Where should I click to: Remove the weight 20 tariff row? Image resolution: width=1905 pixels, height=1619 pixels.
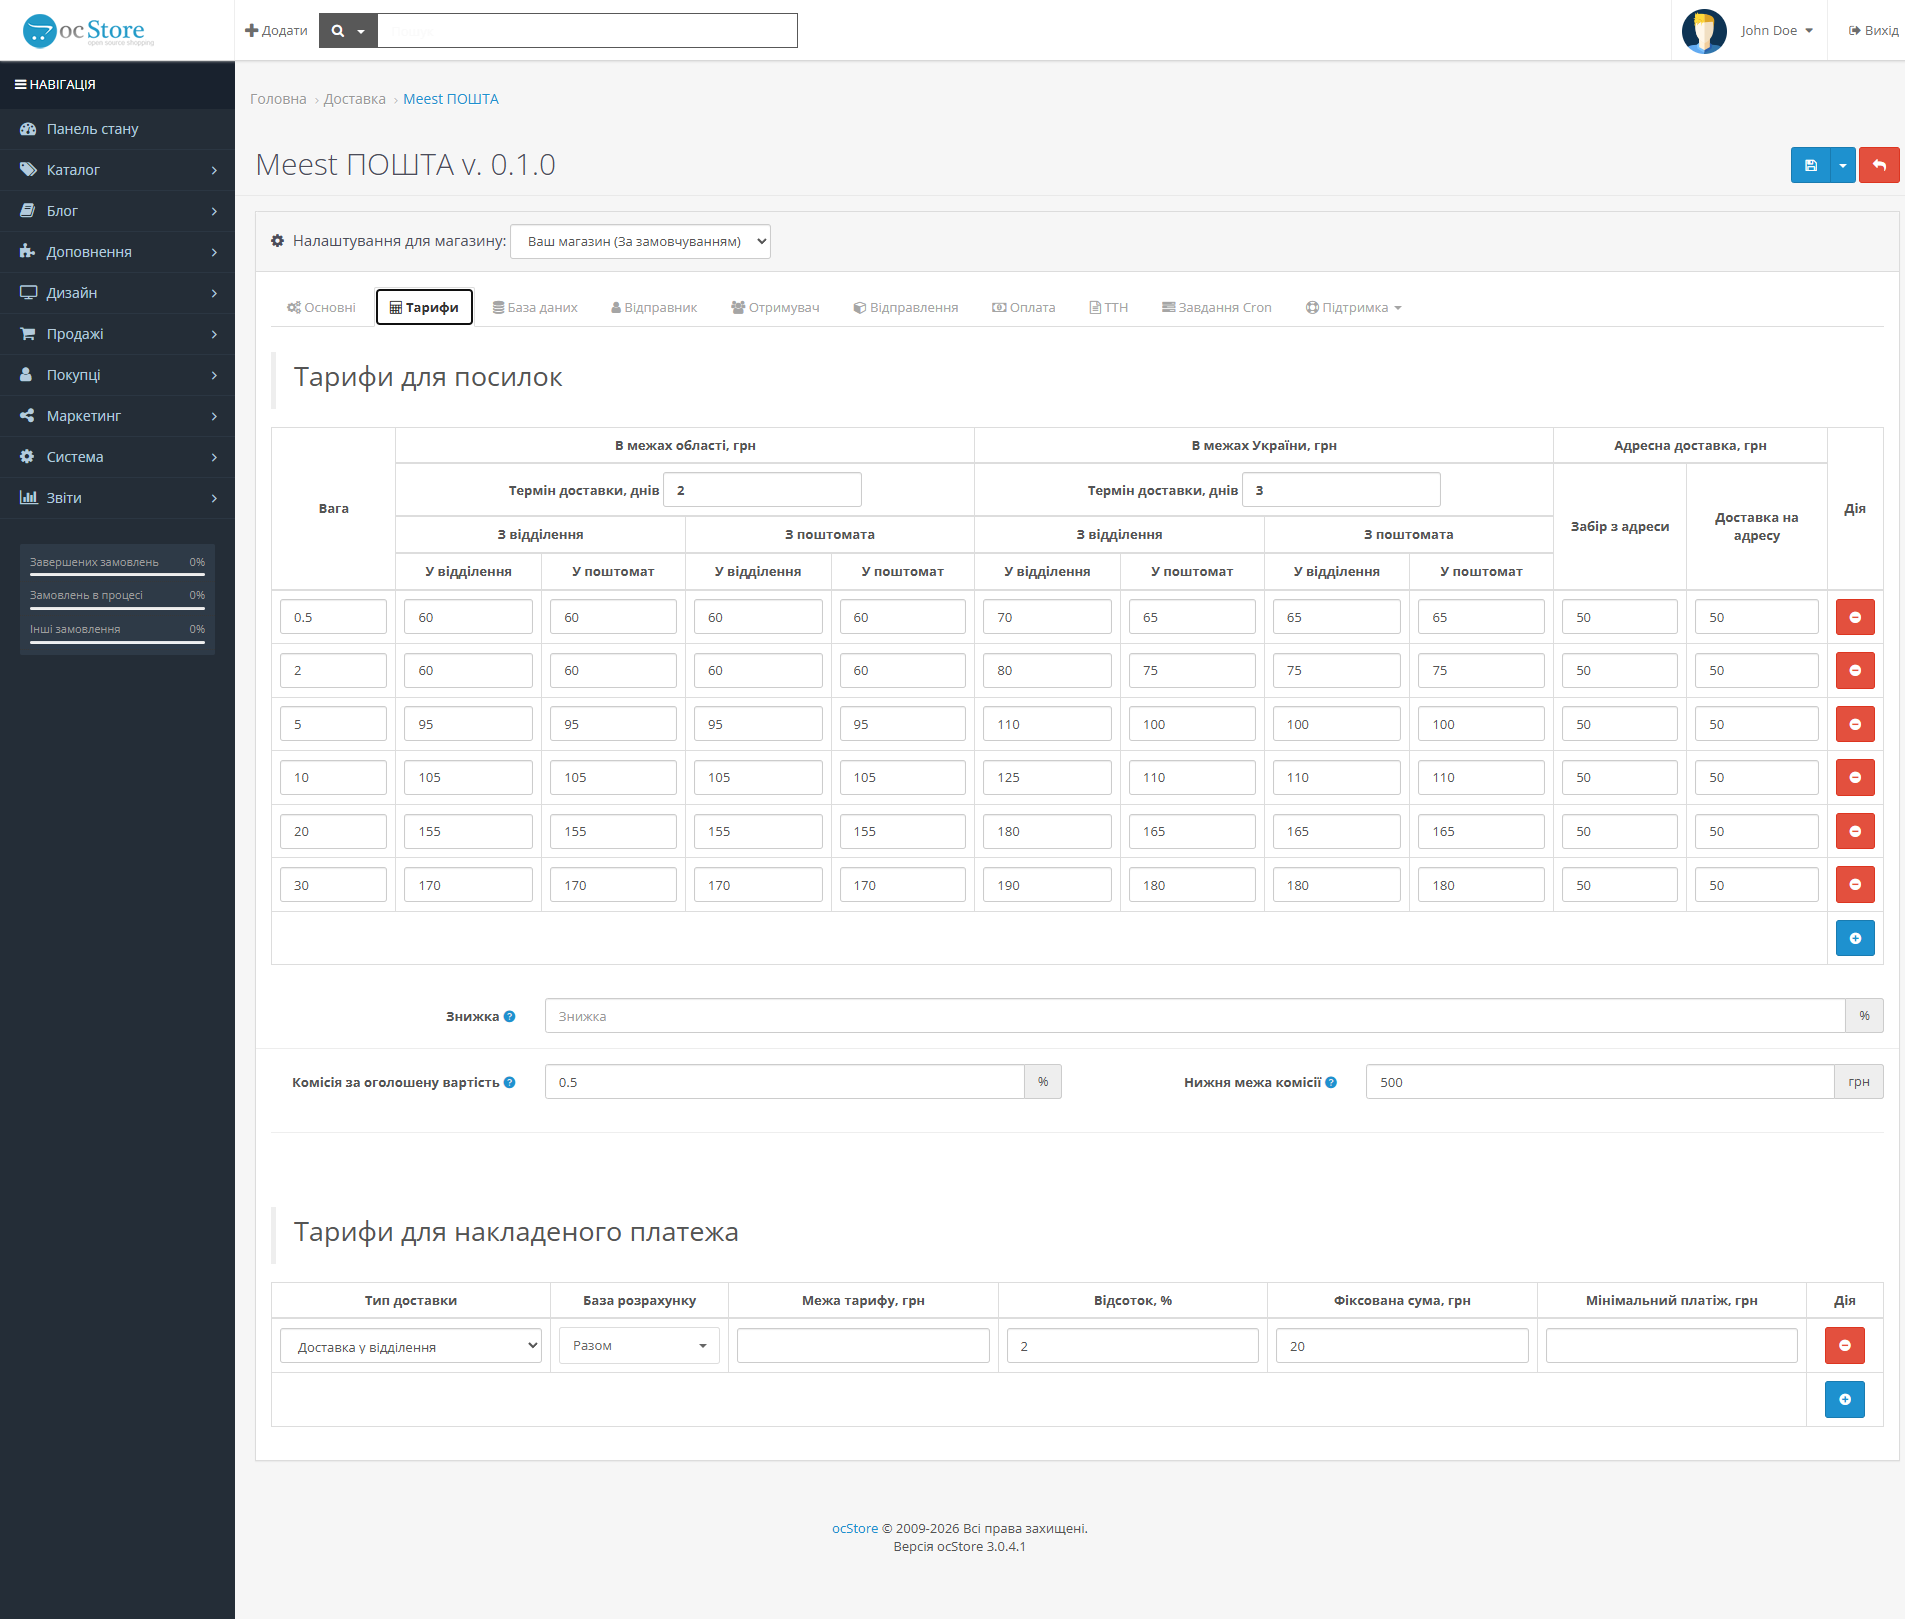(1855, 831)
